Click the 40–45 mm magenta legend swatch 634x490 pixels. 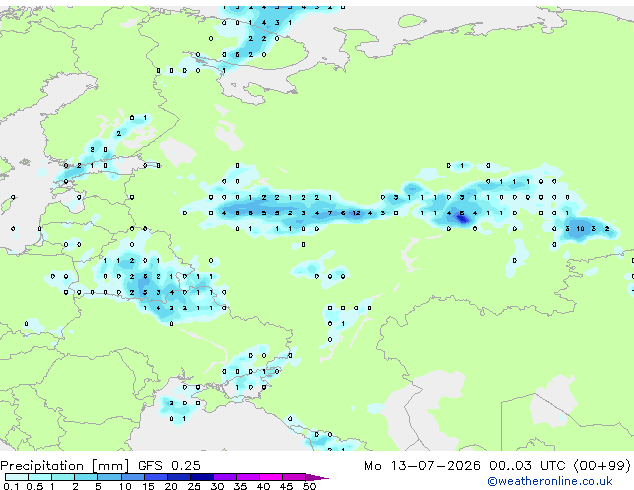point(271,477)
